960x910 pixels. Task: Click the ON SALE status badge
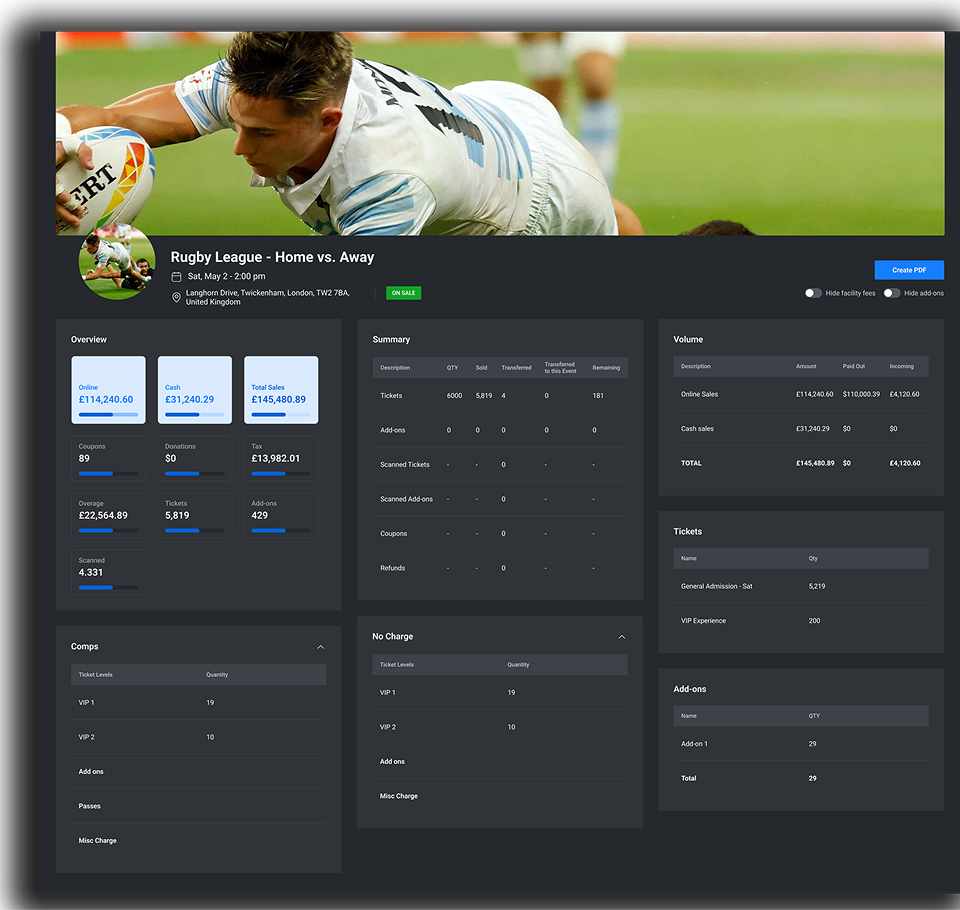[405, 293]
